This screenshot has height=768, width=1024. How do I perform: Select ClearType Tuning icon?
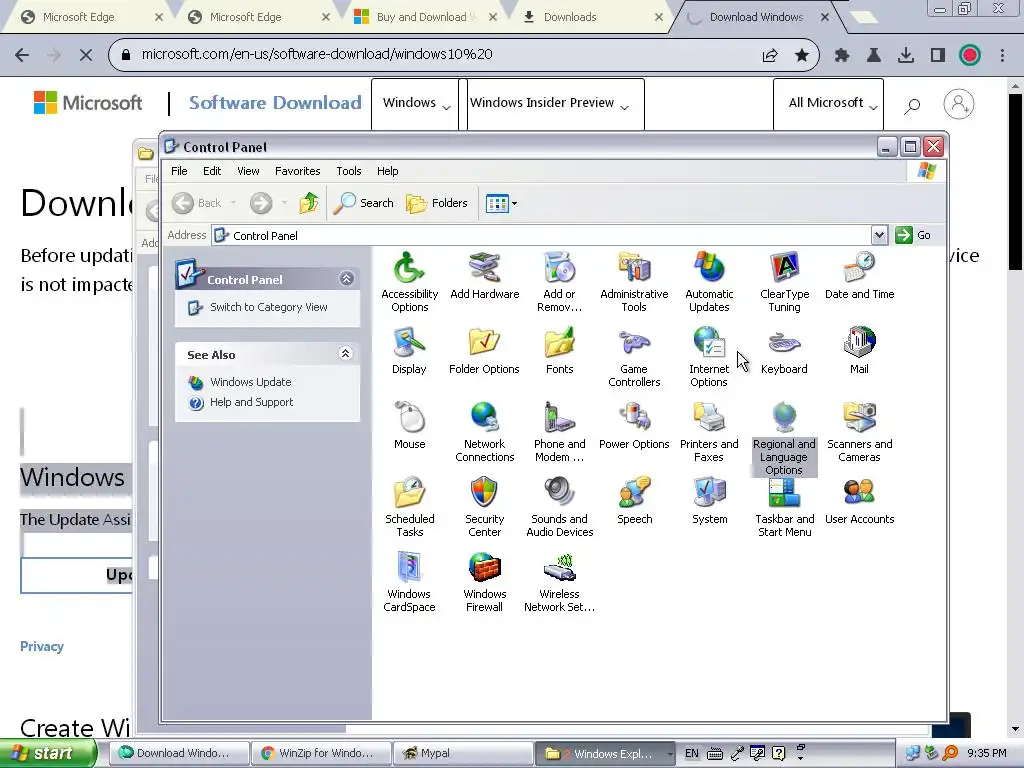[784, 283]
